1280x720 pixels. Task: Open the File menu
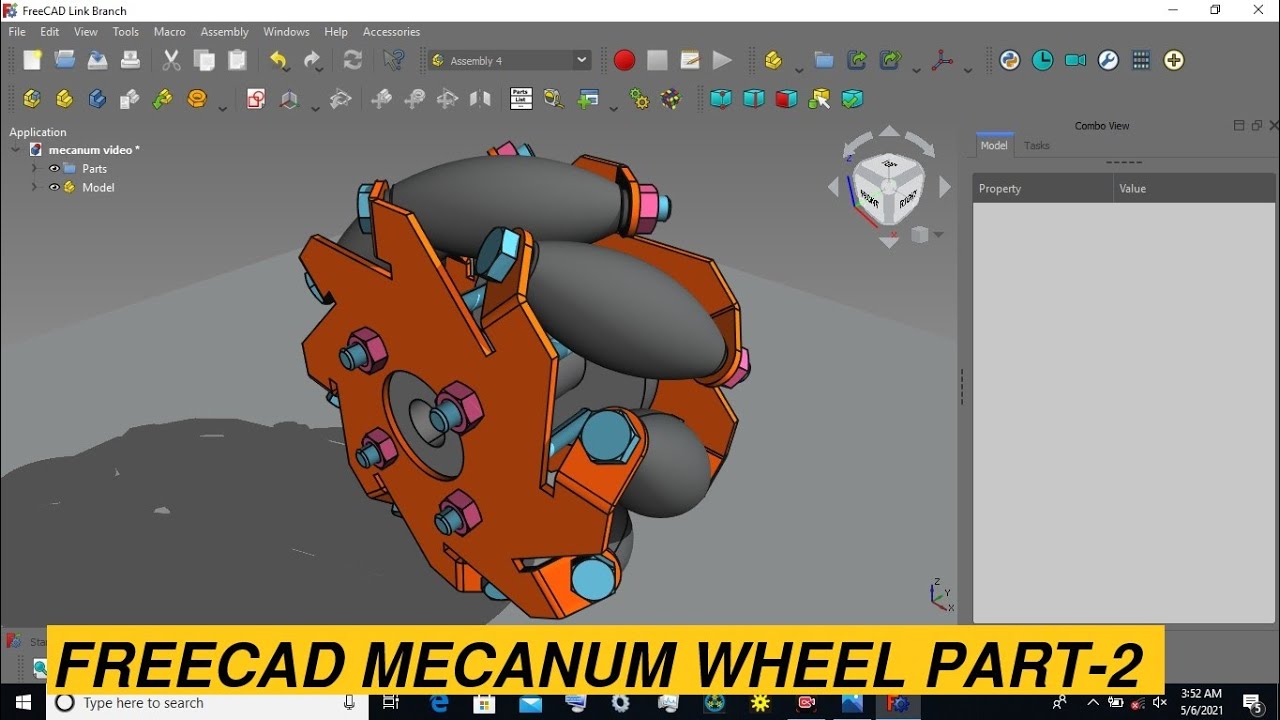[x=17, y=32]
